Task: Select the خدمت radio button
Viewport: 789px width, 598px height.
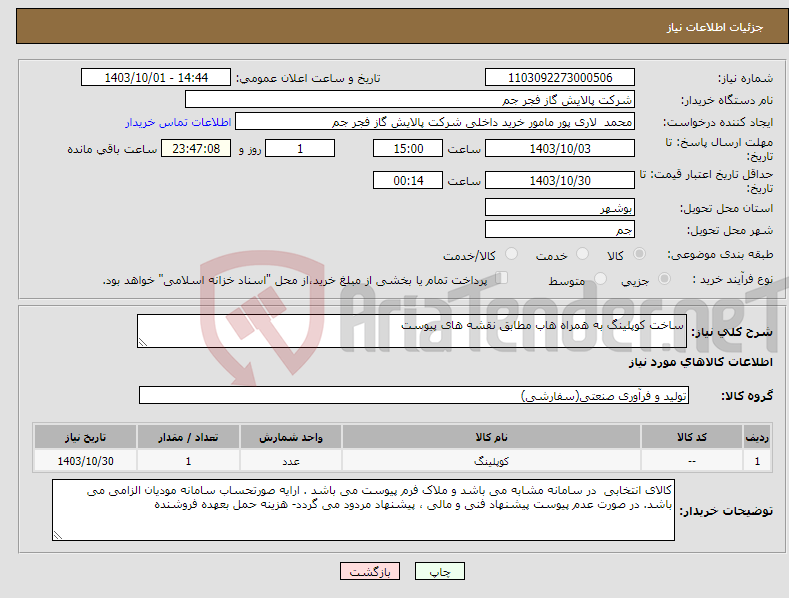Action: [x=582, y=254]
